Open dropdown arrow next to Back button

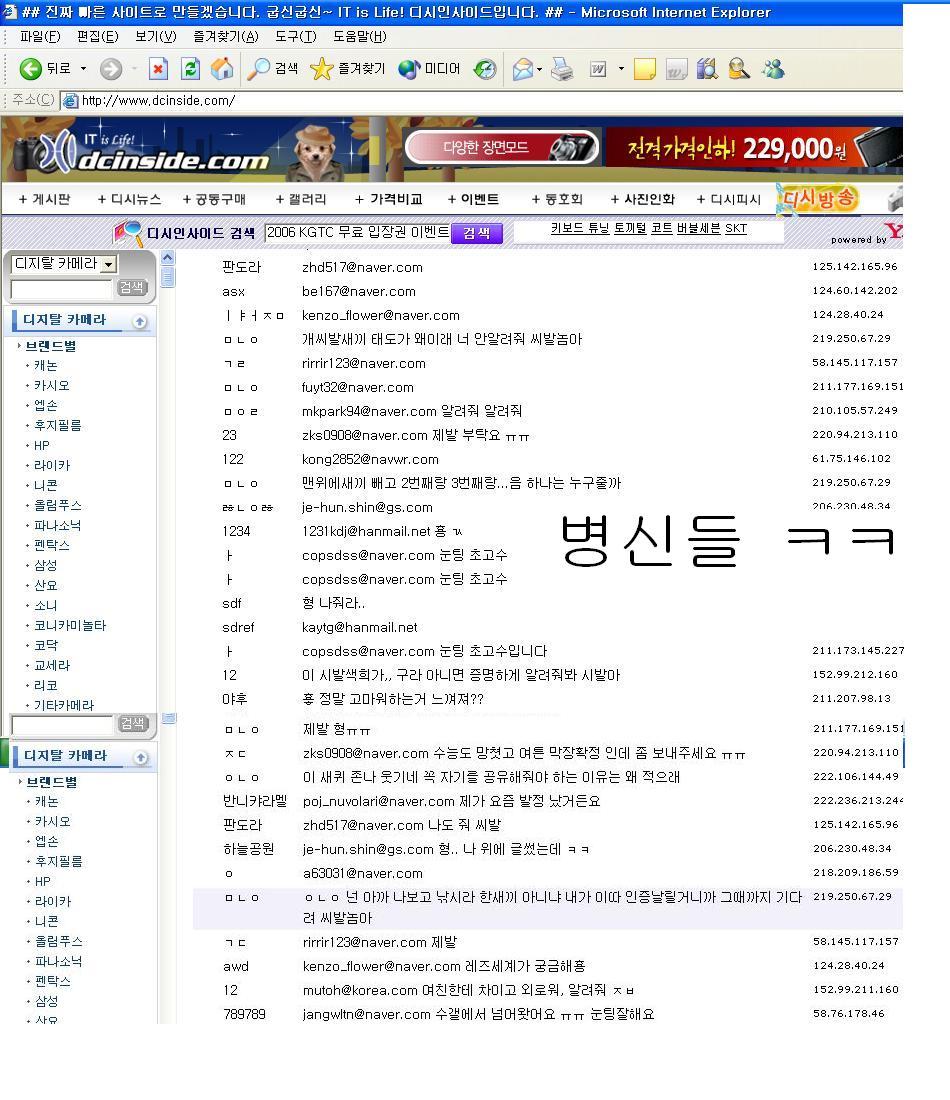click(83, 69)
